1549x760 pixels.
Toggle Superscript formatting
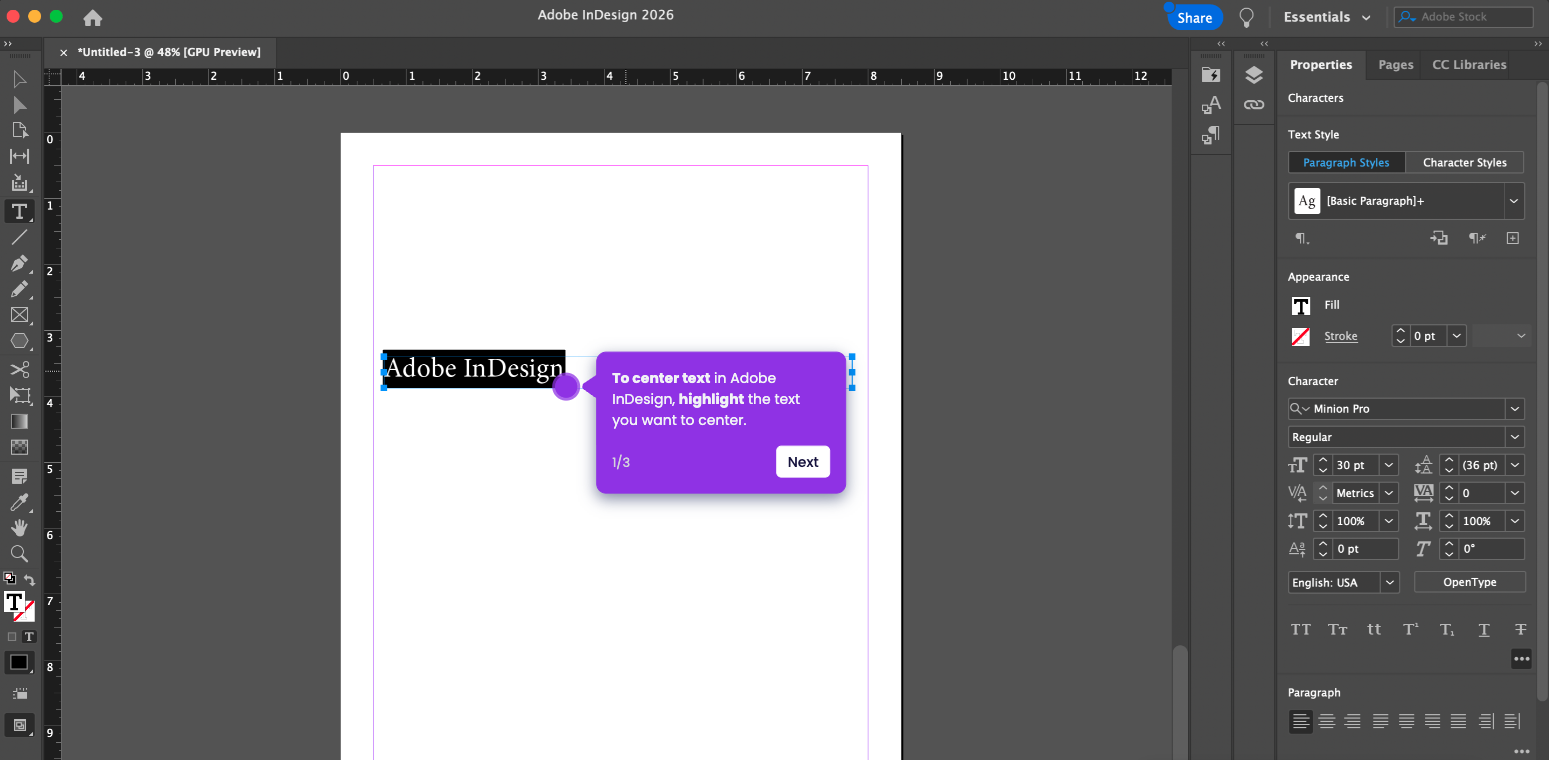click(1411, 629)
